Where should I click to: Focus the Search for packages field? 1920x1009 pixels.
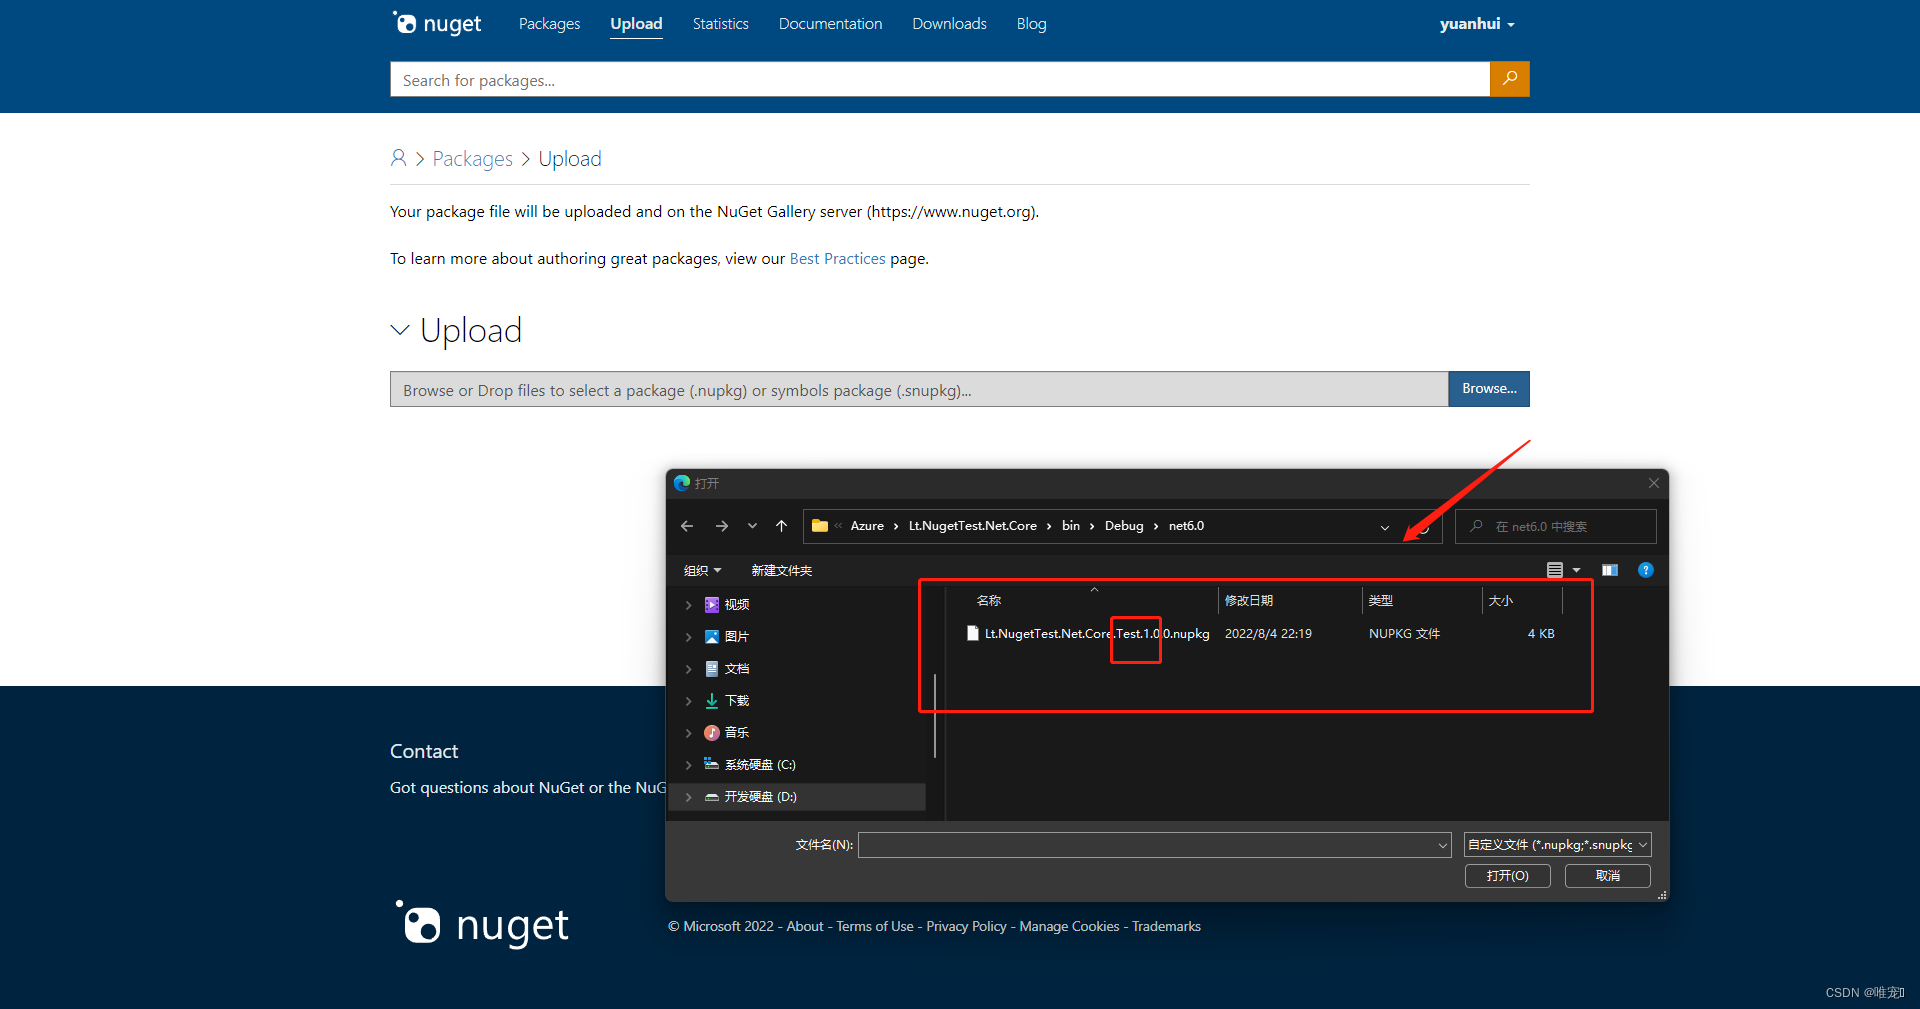[940, 79]
